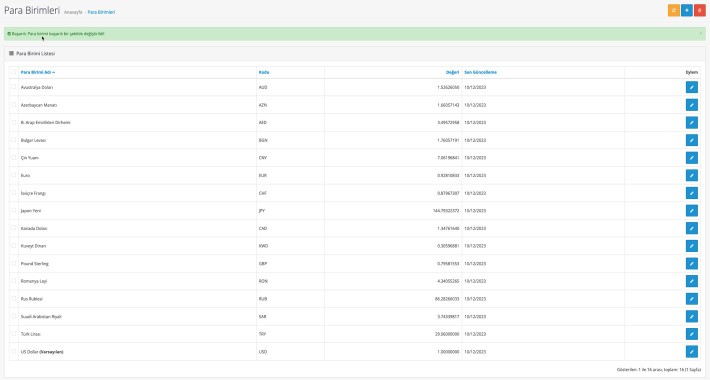Go to Anasayfa breadcrumb

(x=73, y=12)
